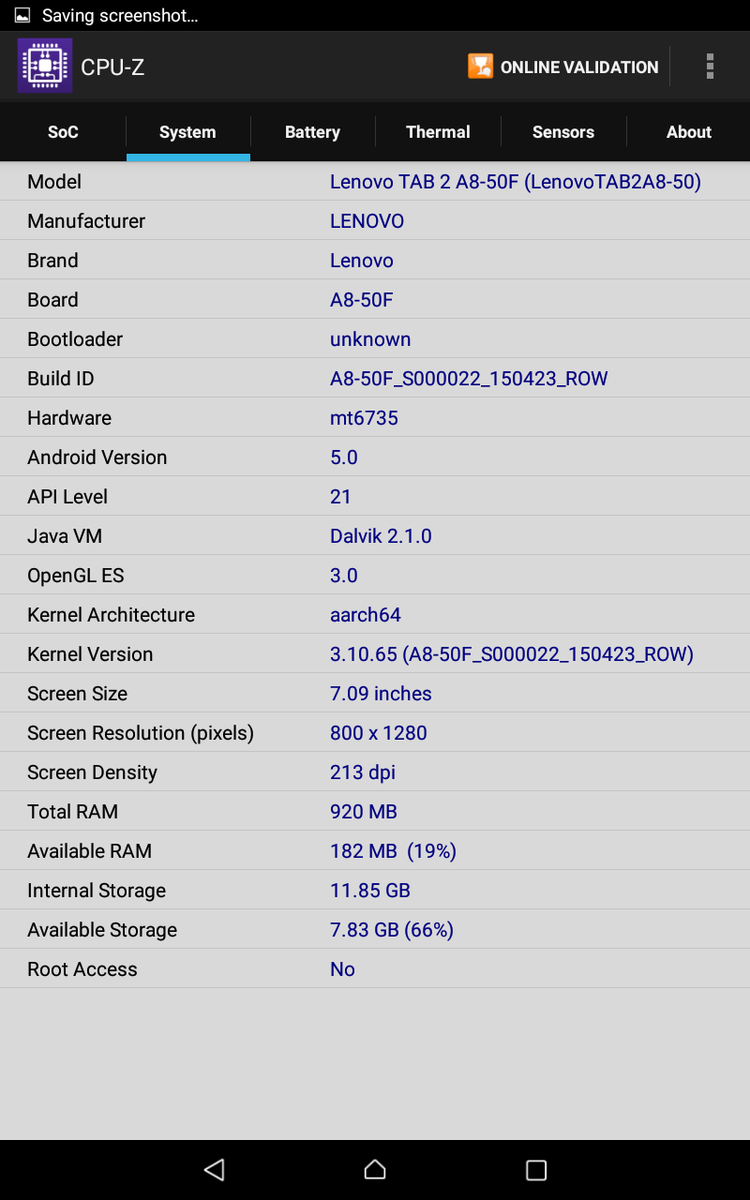Viewport: 750px width, 1200px height.
Task: Select the System tab
Action: click(187, 132)
